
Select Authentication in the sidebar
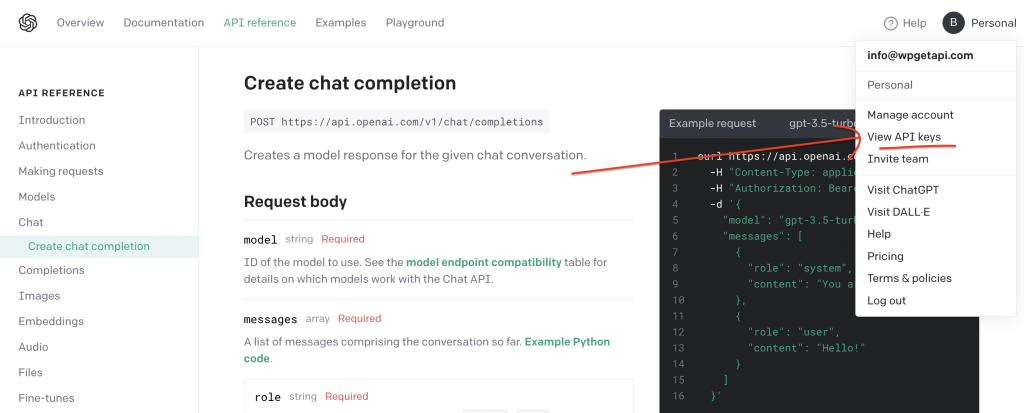coord(57,146)
